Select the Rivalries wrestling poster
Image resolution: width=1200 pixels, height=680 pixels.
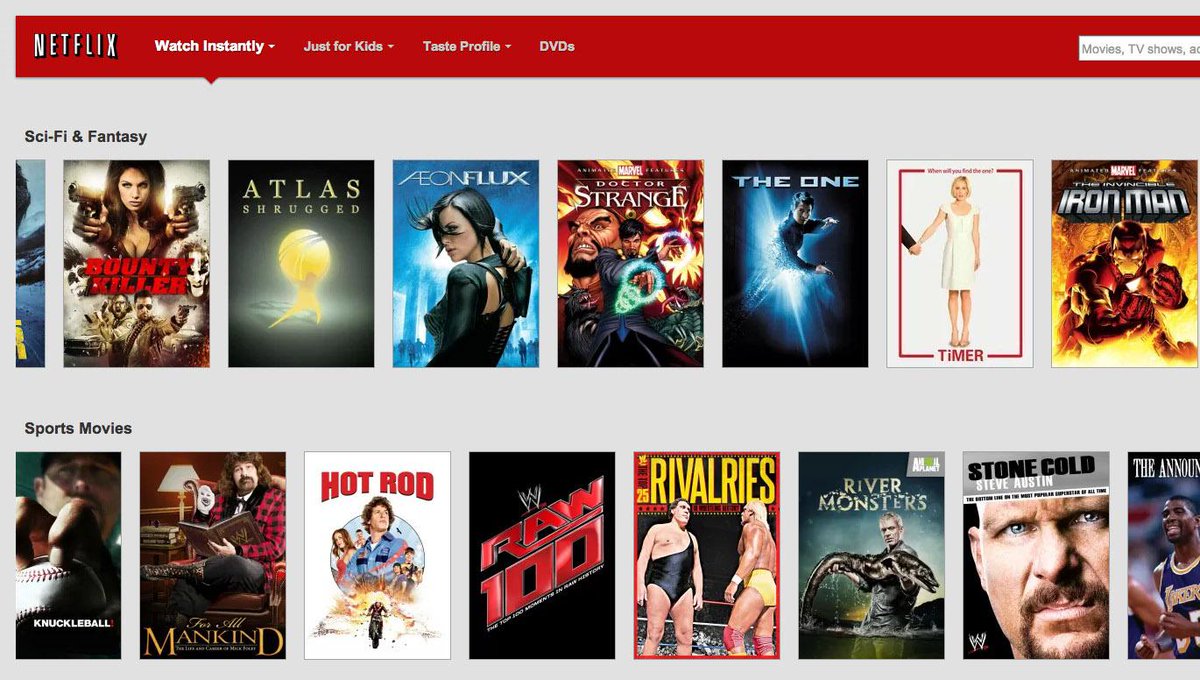tap(707, 555)
